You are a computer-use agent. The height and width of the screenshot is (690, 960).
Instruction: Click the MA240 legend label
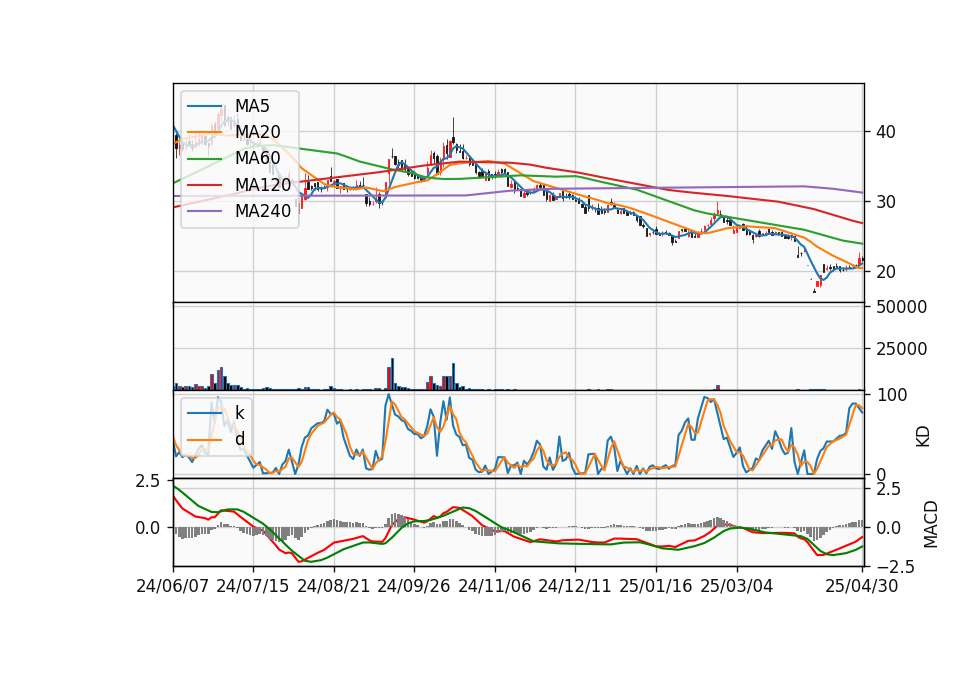(263, 211)
